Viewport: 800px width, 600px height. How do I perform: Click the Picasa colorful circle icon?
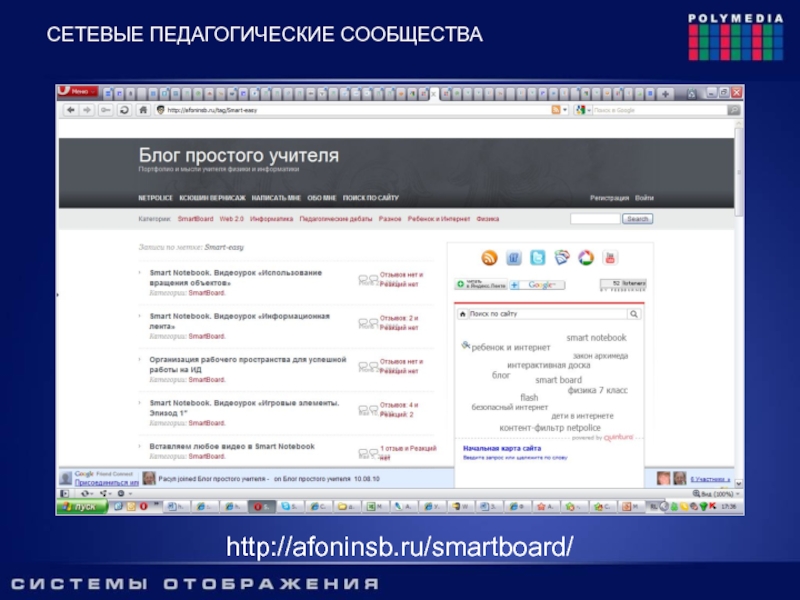586,258
